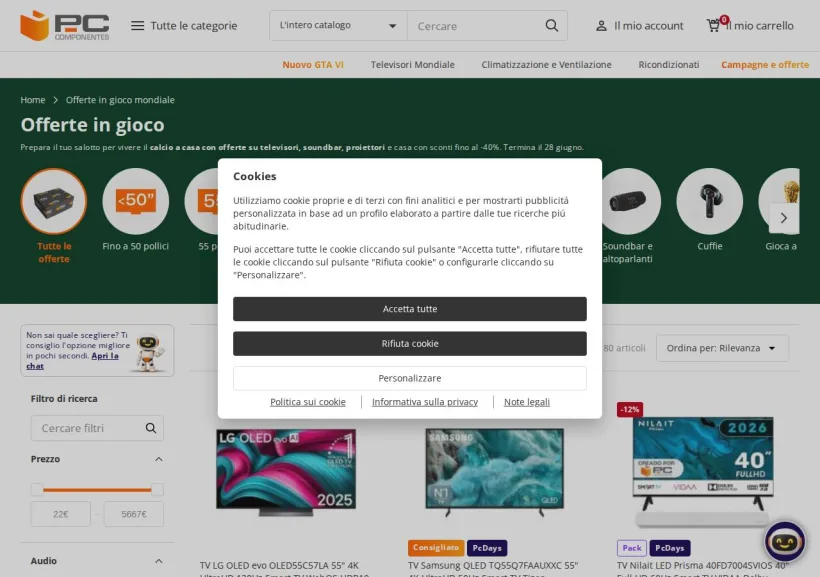Click the Apri la chat link
The image size is (820, 577).
coord(105,356)
